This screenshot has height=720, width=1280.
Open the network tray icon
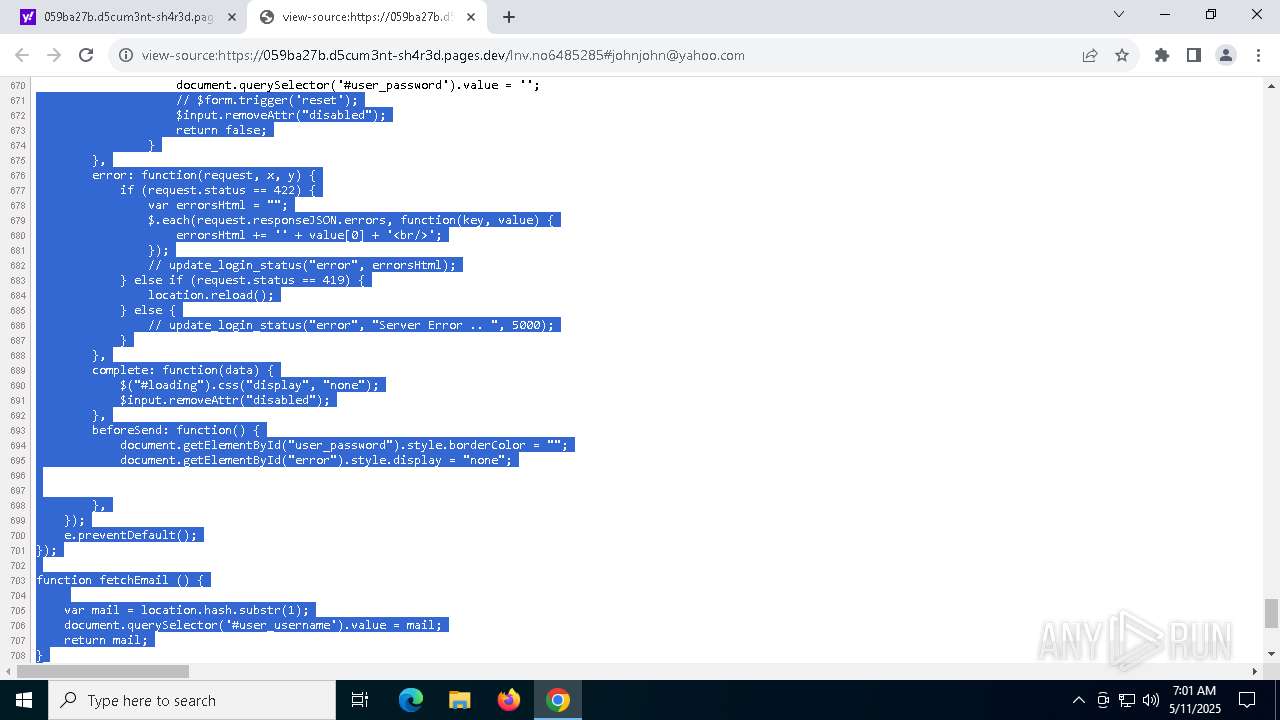[x=1127, y=700]
